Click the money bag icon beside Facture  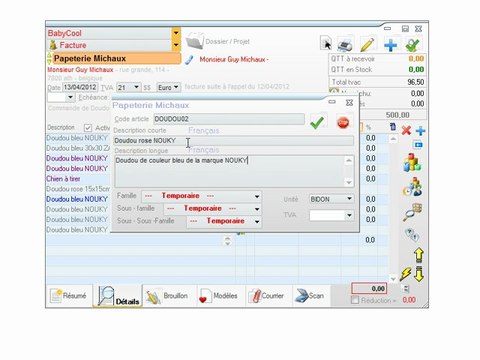(x=53, y=45)
